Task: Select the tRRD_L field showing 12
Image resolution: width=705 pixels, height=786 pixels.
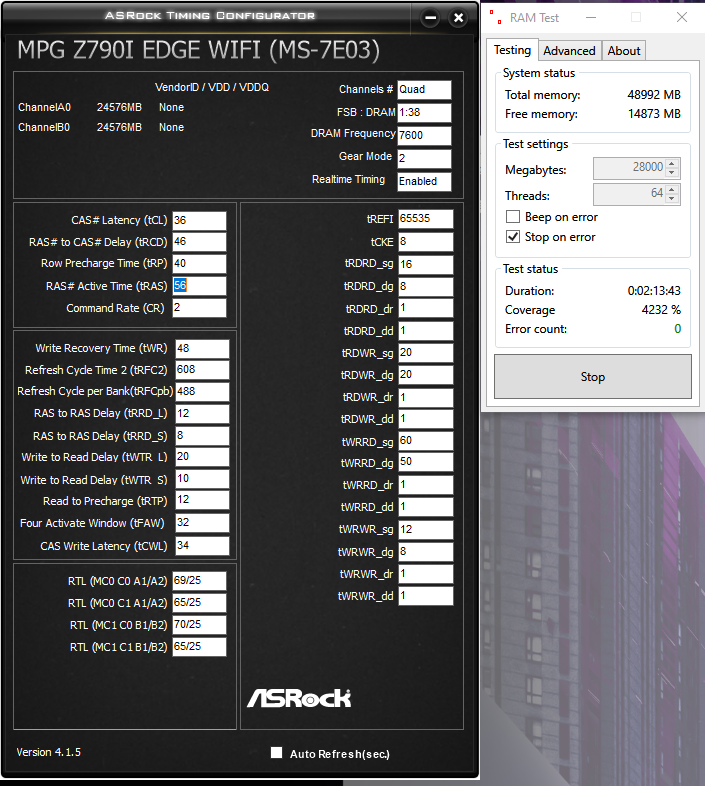Action: click(202, 414)
